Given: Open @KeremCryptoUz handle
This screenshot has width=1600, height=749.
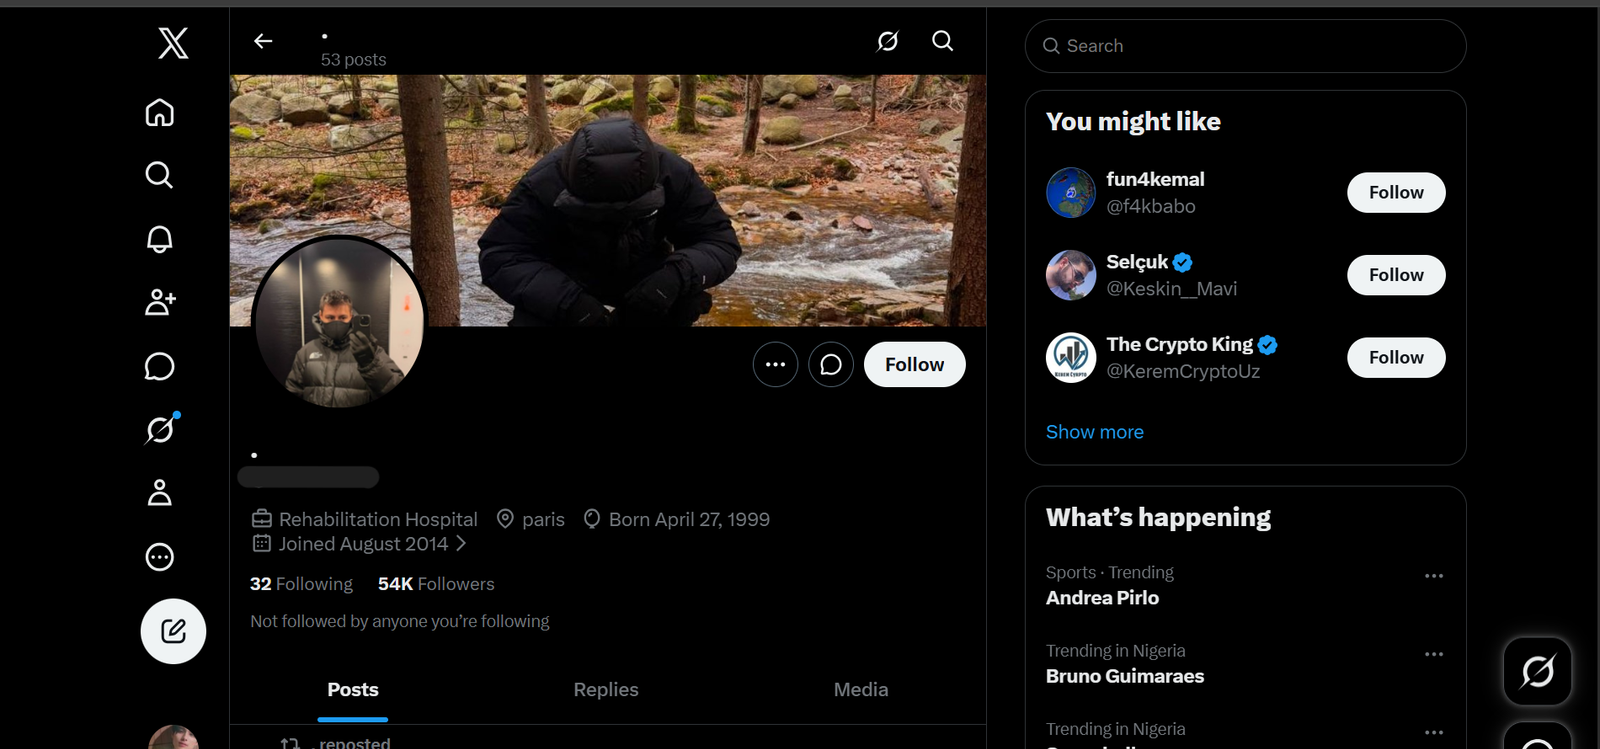Looking at the screenshot, I should pos(1183,371).
